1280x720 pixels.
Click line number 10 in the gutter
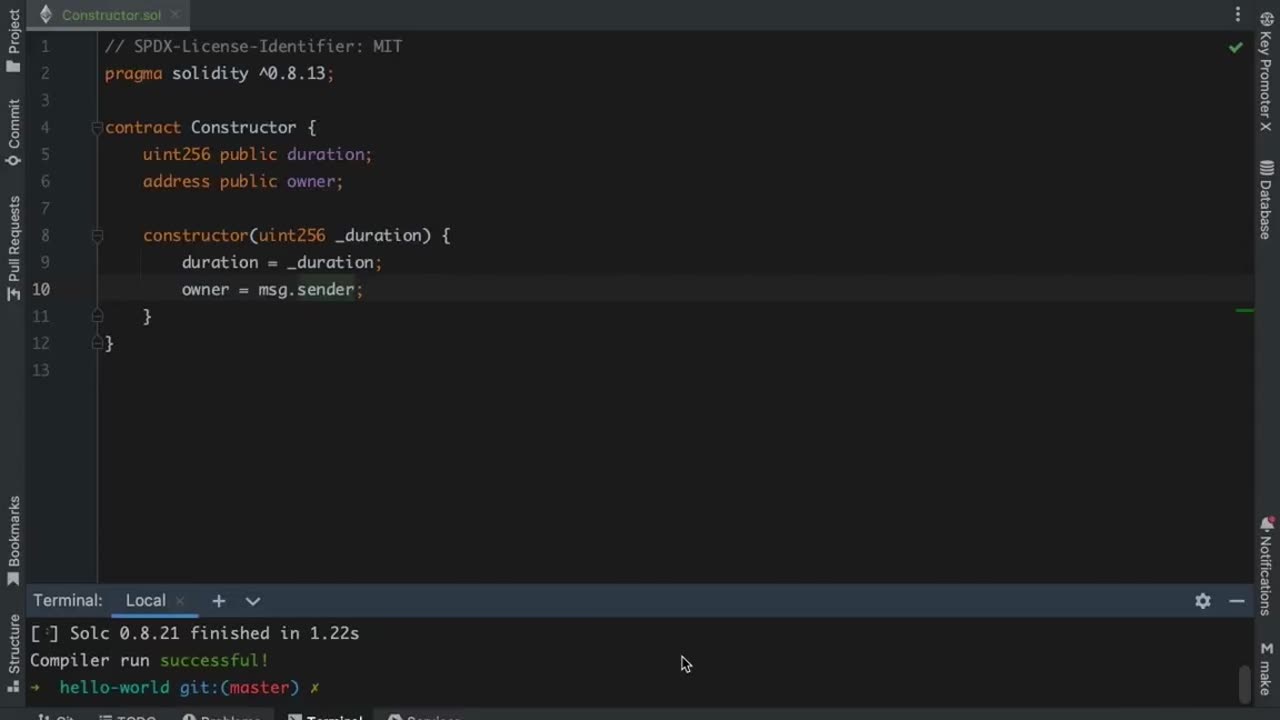pyautogui.click(x=40, y=289)
